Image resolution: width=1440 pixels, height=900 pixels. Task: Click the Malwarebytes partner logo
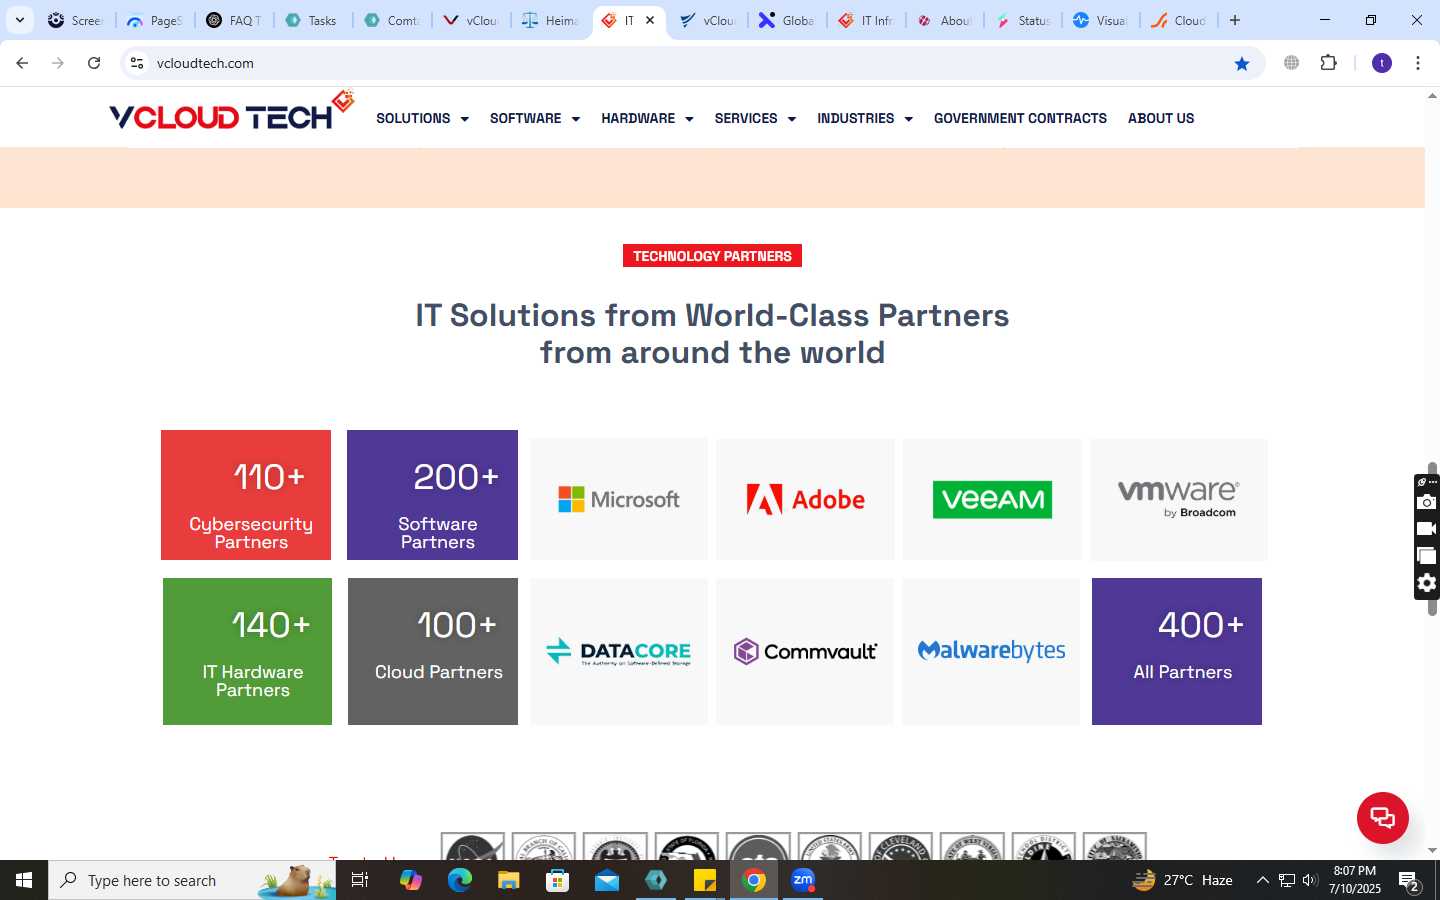coord(991,651)
